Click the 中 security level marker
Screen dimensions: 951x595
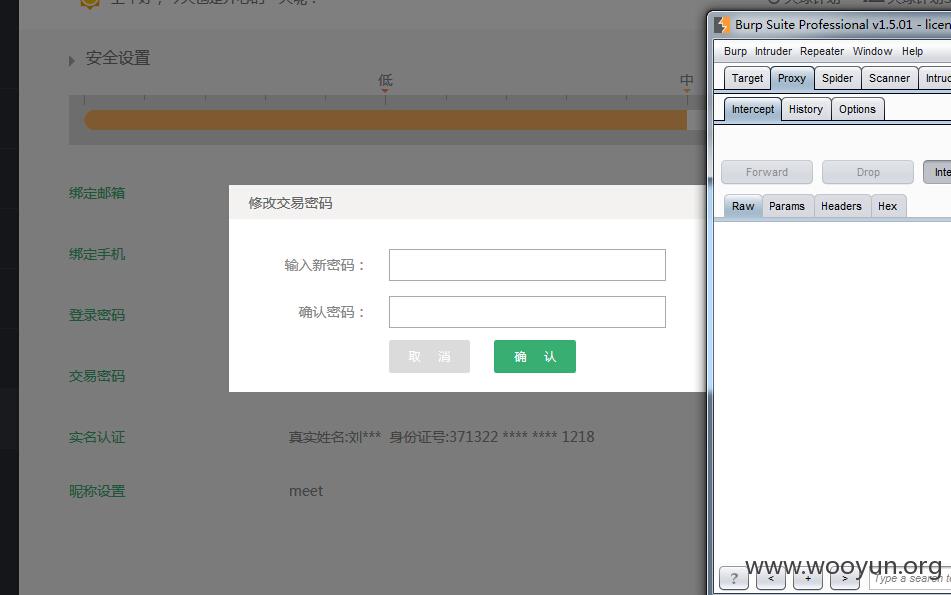coord(687,80)
